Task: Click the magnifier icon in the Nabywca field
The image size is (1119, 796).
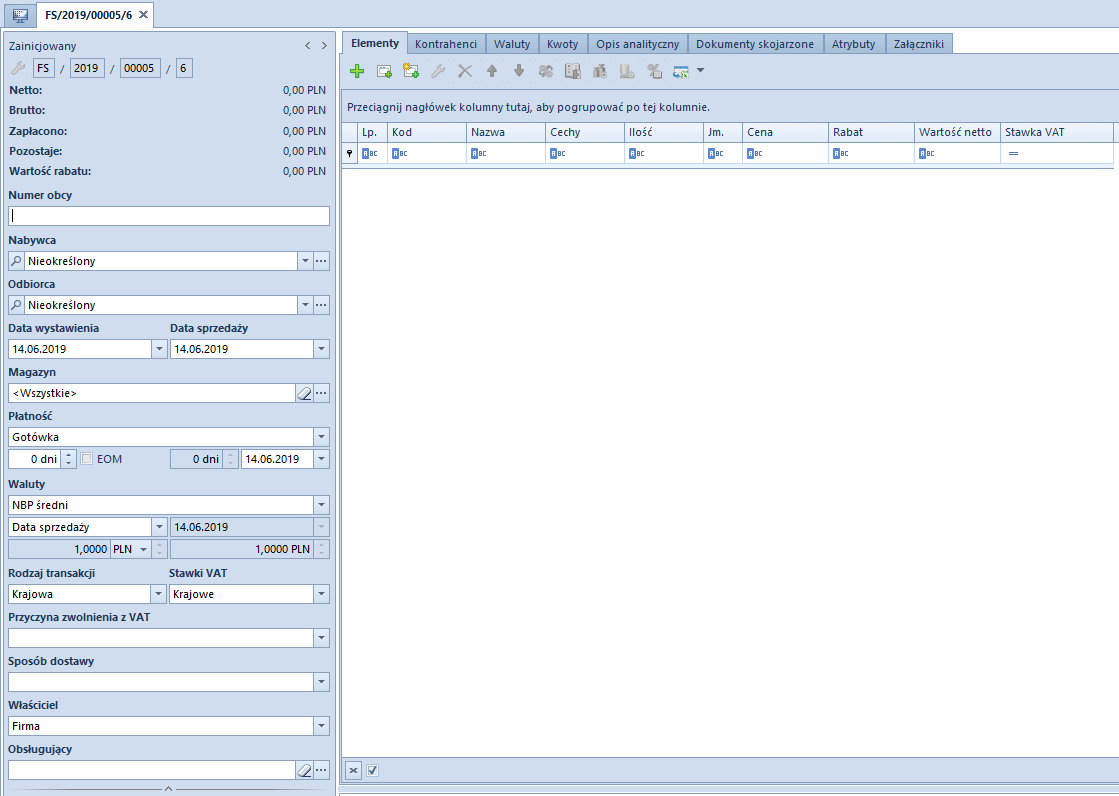Action: pyautogui.click(x=16, y=261)
